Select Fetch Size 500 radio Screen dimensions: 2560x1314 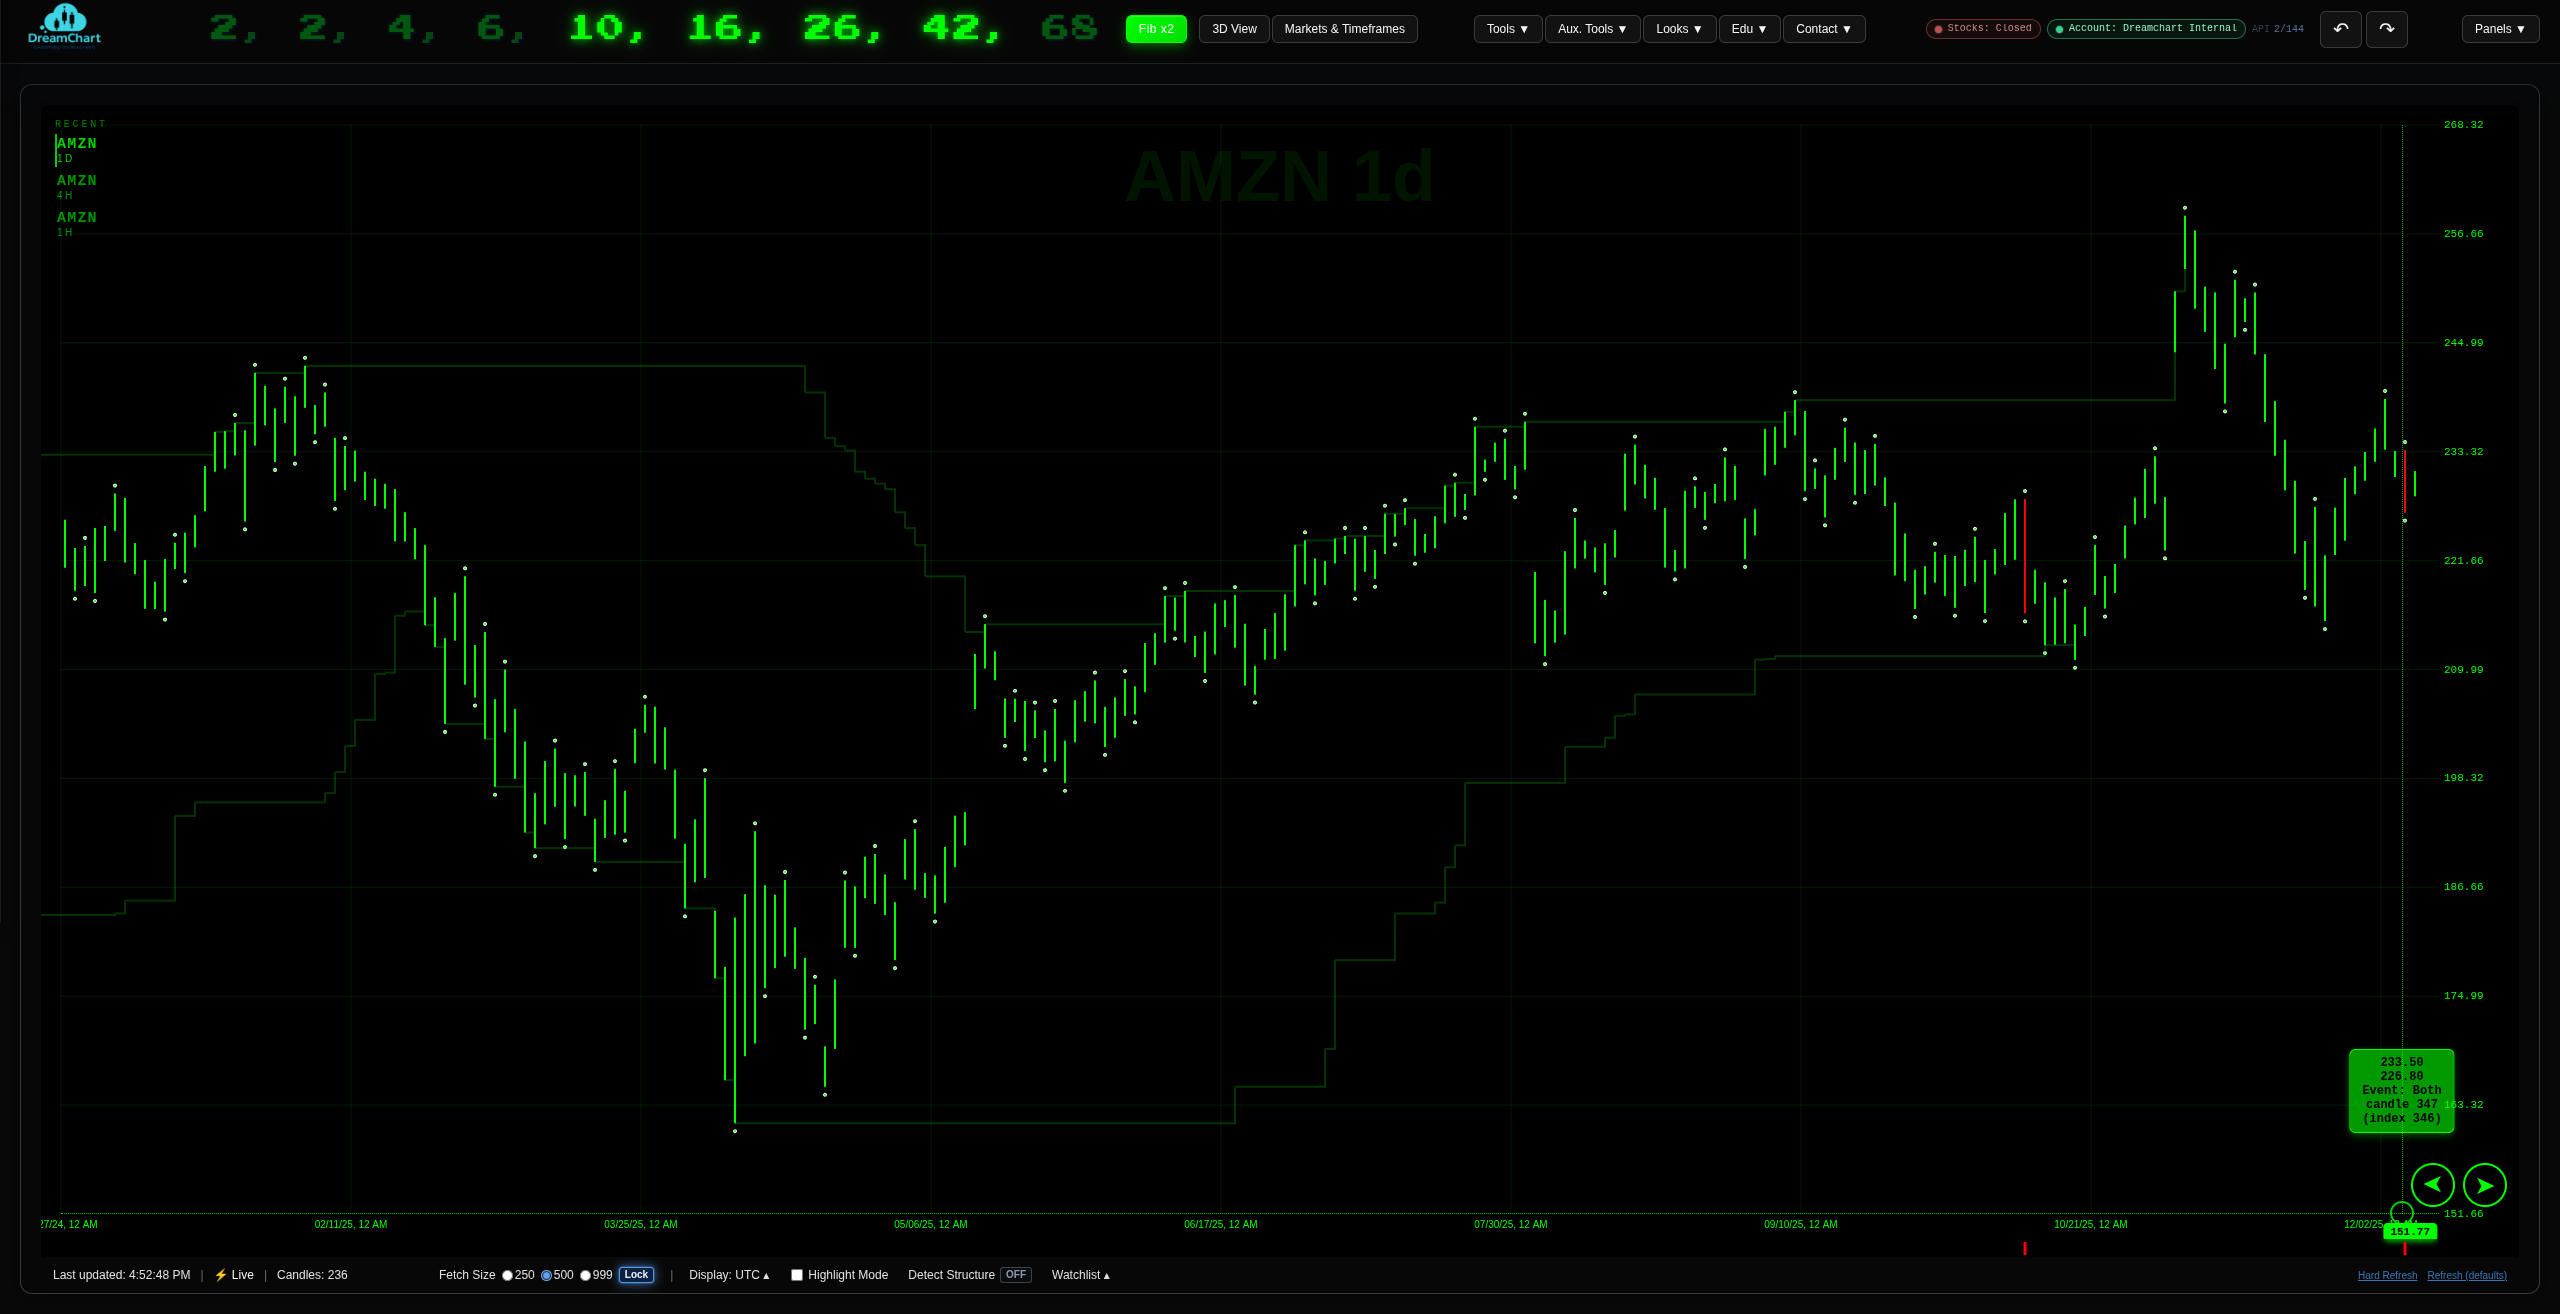tap(546, 1275)
